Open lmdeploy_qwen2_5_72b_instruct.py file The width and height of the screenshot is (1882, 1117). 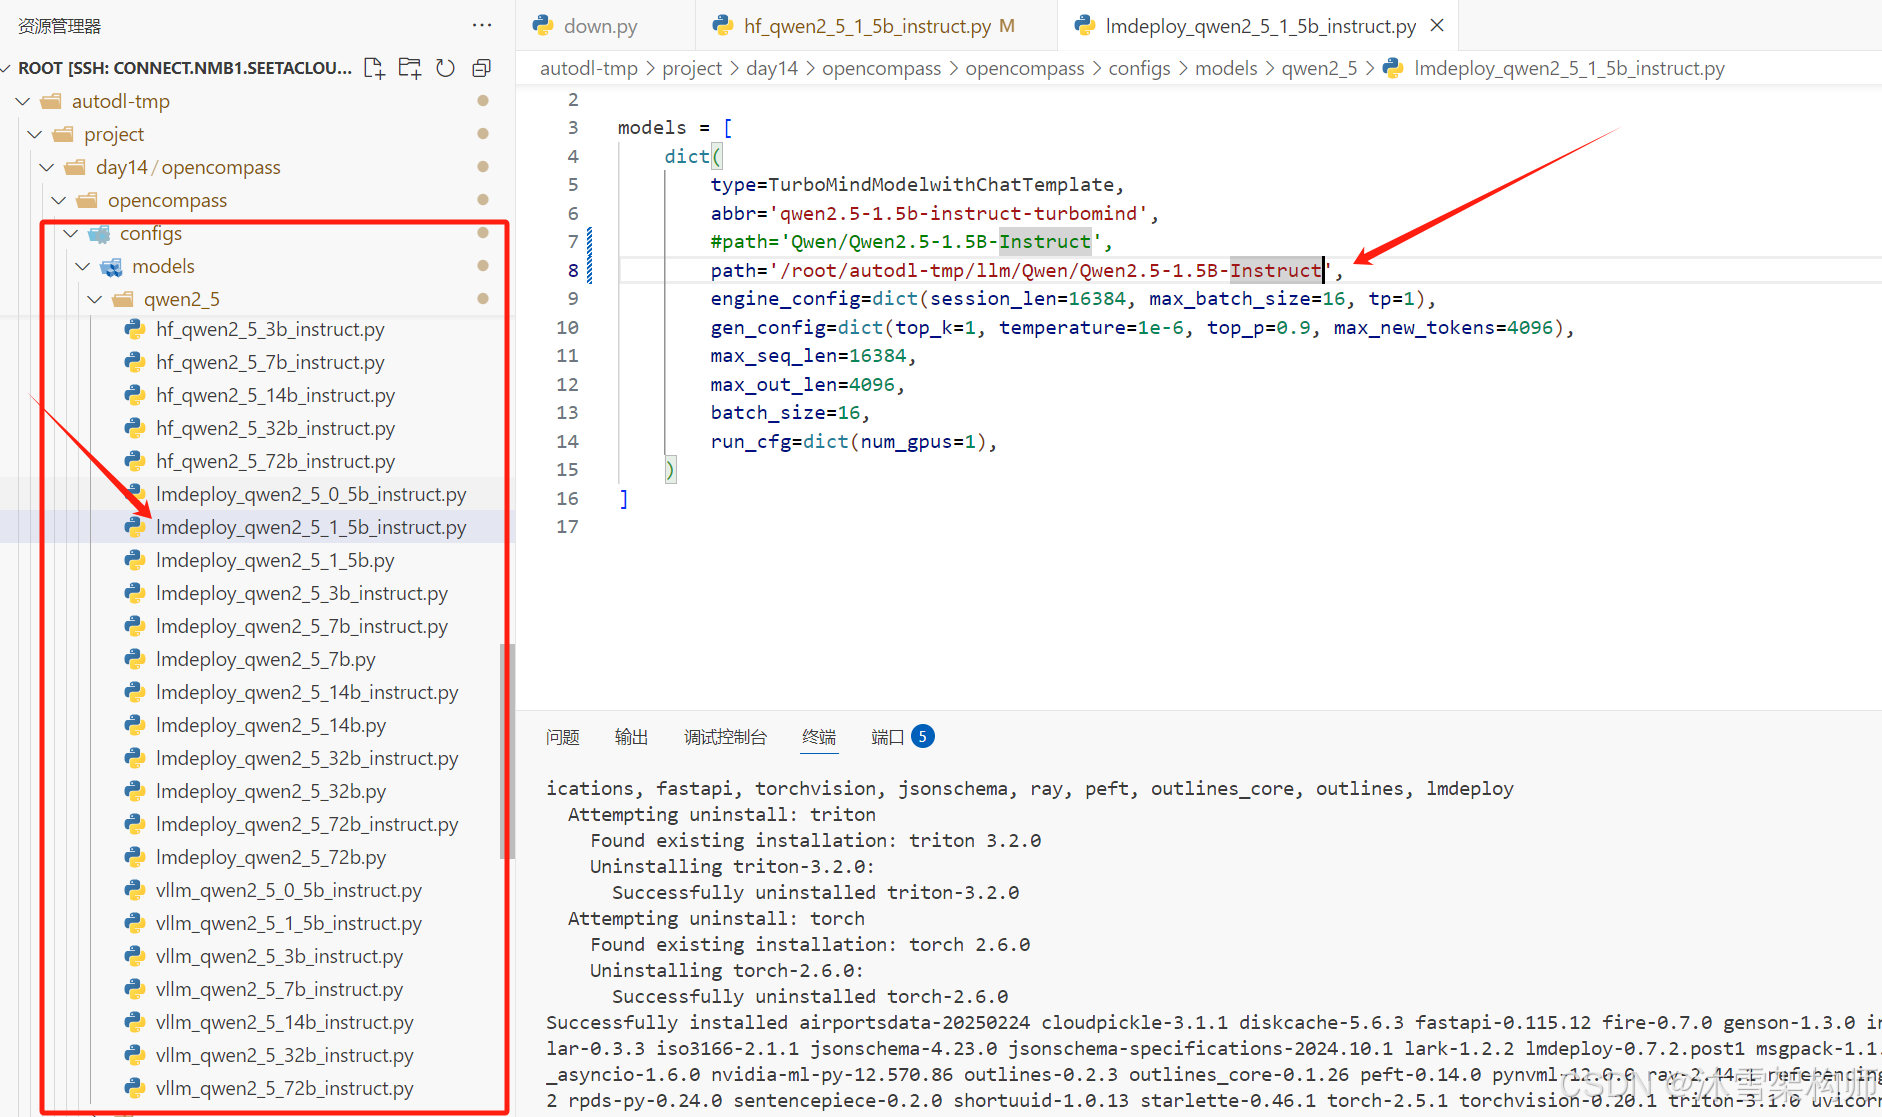[307, 824]
